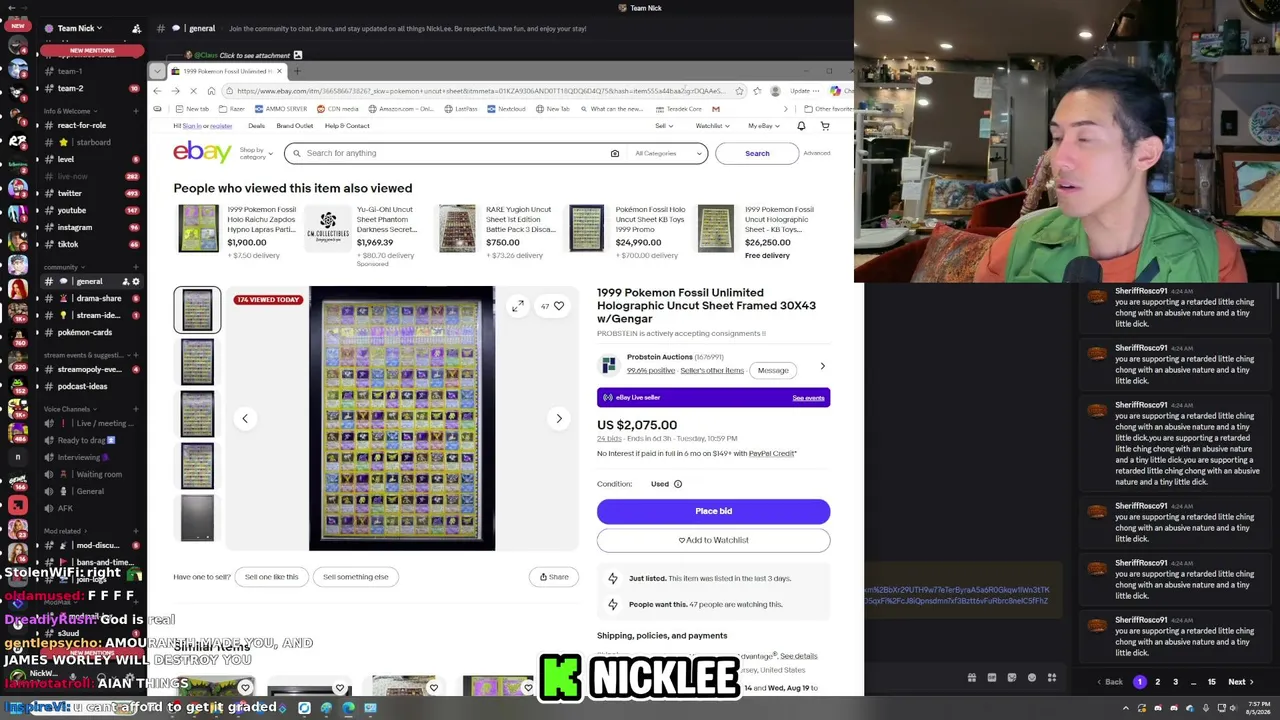Go back in the browser
1280x720 pixels.
coord(157,91)
